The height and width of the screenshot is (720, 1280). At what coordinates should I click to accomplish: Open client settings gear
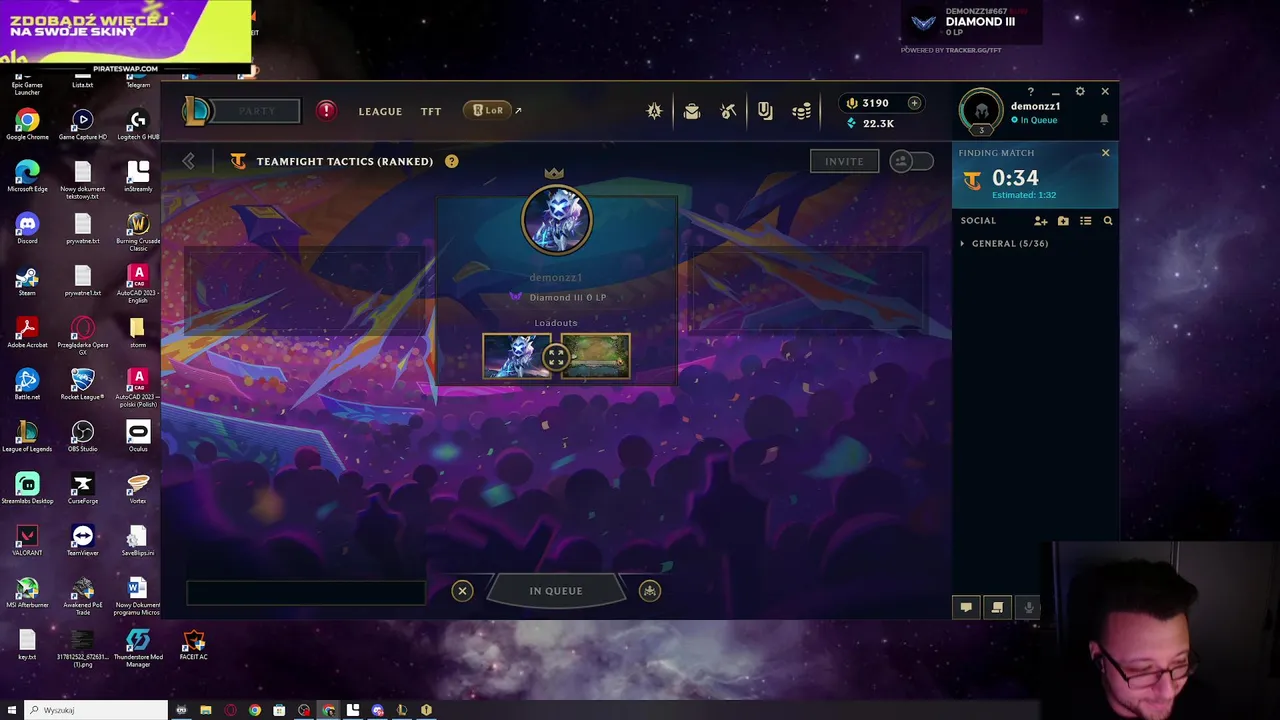point(1080,92)
